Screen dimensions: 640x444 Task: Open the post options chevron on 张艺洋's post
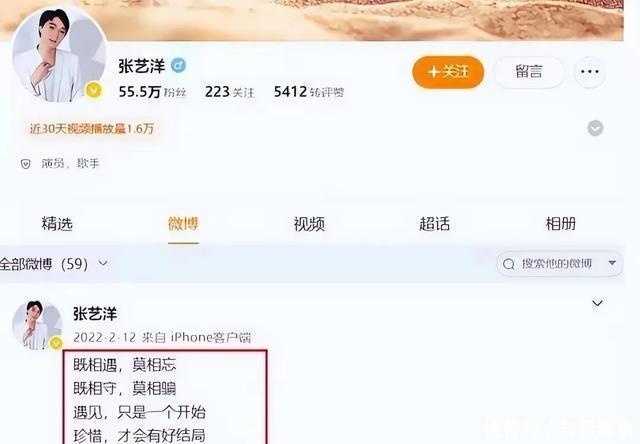[x=597, y=303]
